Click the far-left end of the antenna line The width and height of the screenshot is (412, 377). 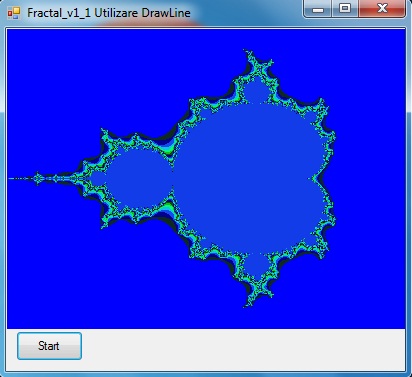point(10,179)
